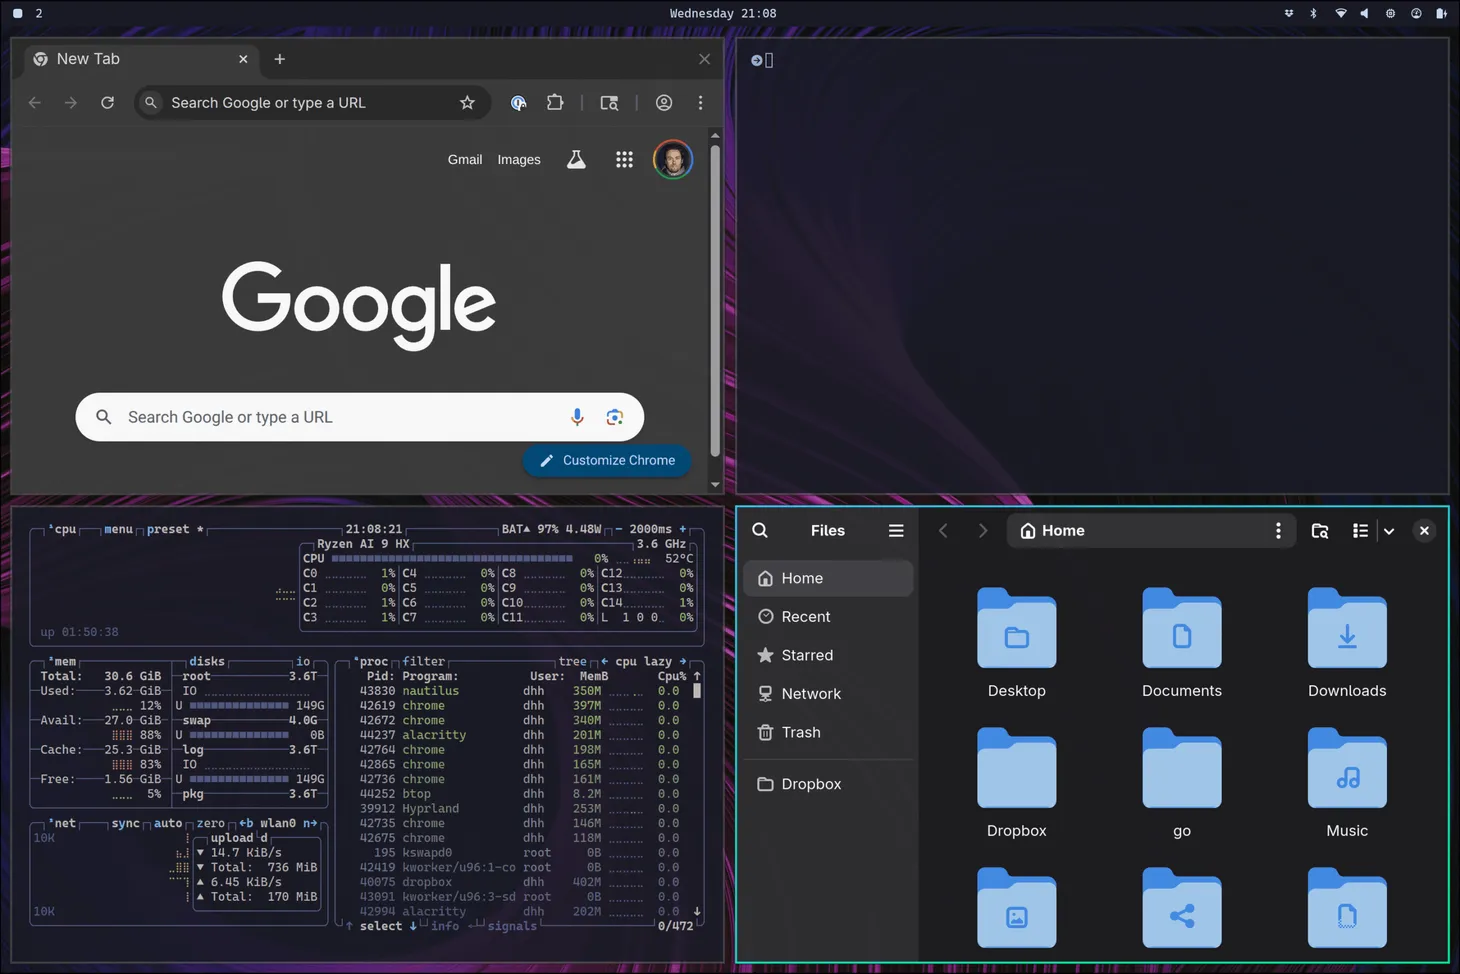
Task: Open the Home folder three-dot menu
Action: click(x=1278, y=531)
